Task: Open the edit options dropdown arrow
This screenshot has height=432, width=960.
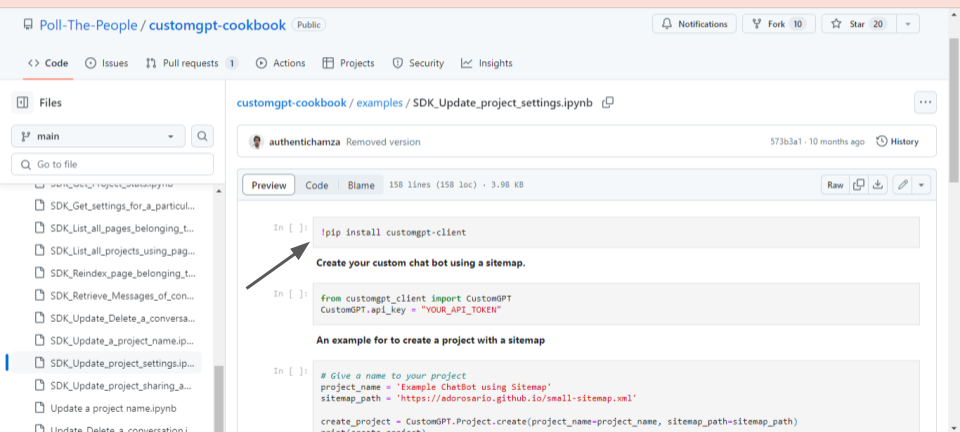Action: pyautogui.click(x=921, y=185)
